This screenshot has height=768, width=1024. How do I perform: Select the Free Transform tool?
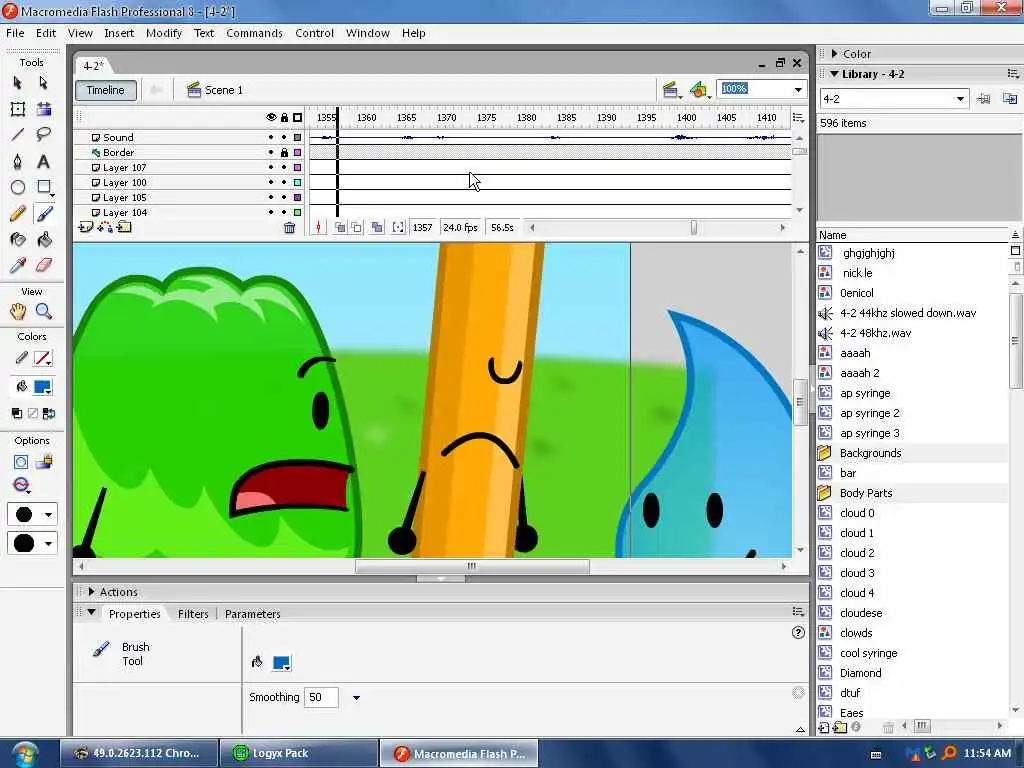pos(18,109)
